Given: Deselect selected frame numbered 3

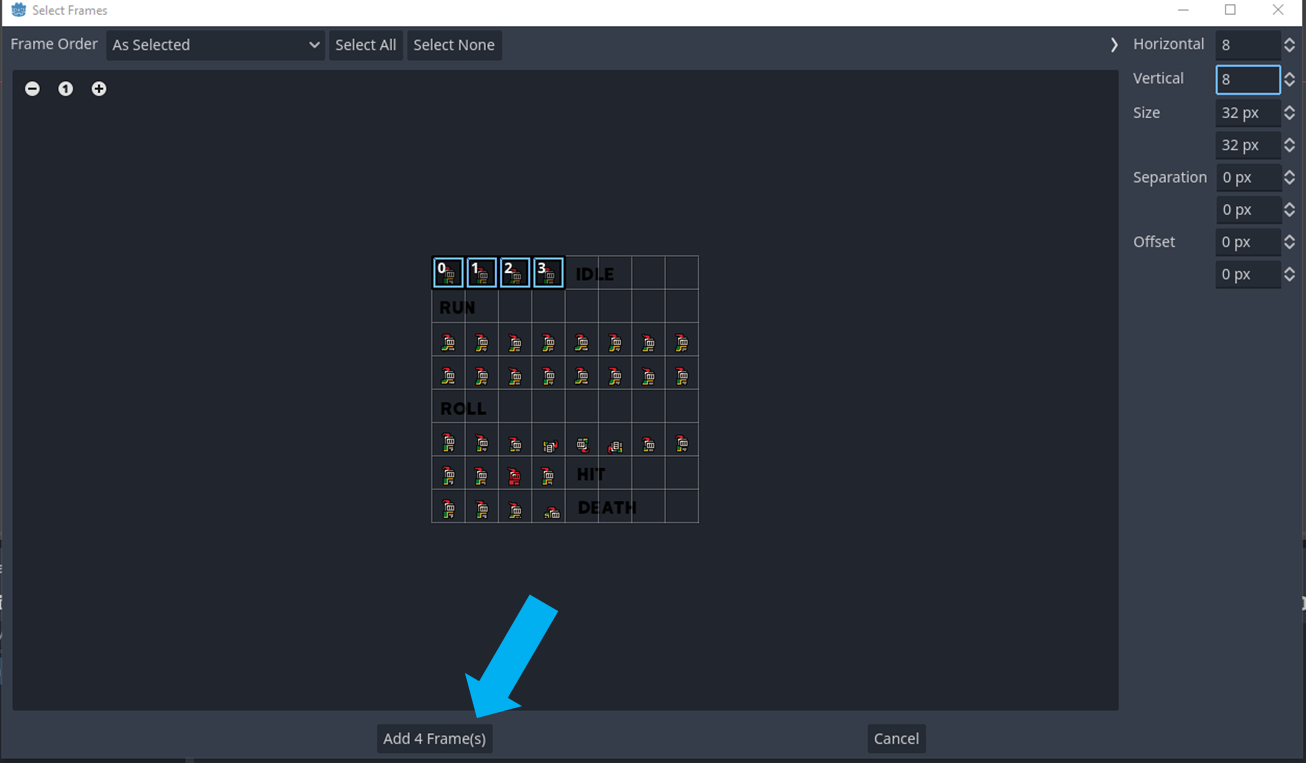Looking at the screenshot, I should tap(548, 273).
